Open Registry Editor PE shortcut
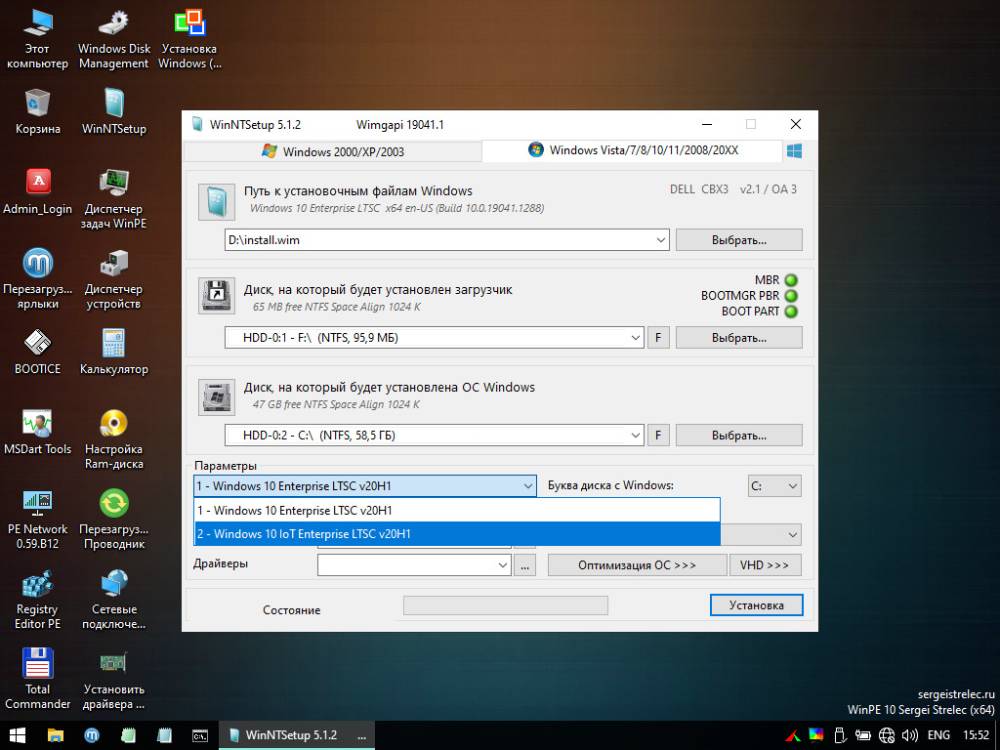The height and width of the screenshot is (750, 1000). pos(37,599)
